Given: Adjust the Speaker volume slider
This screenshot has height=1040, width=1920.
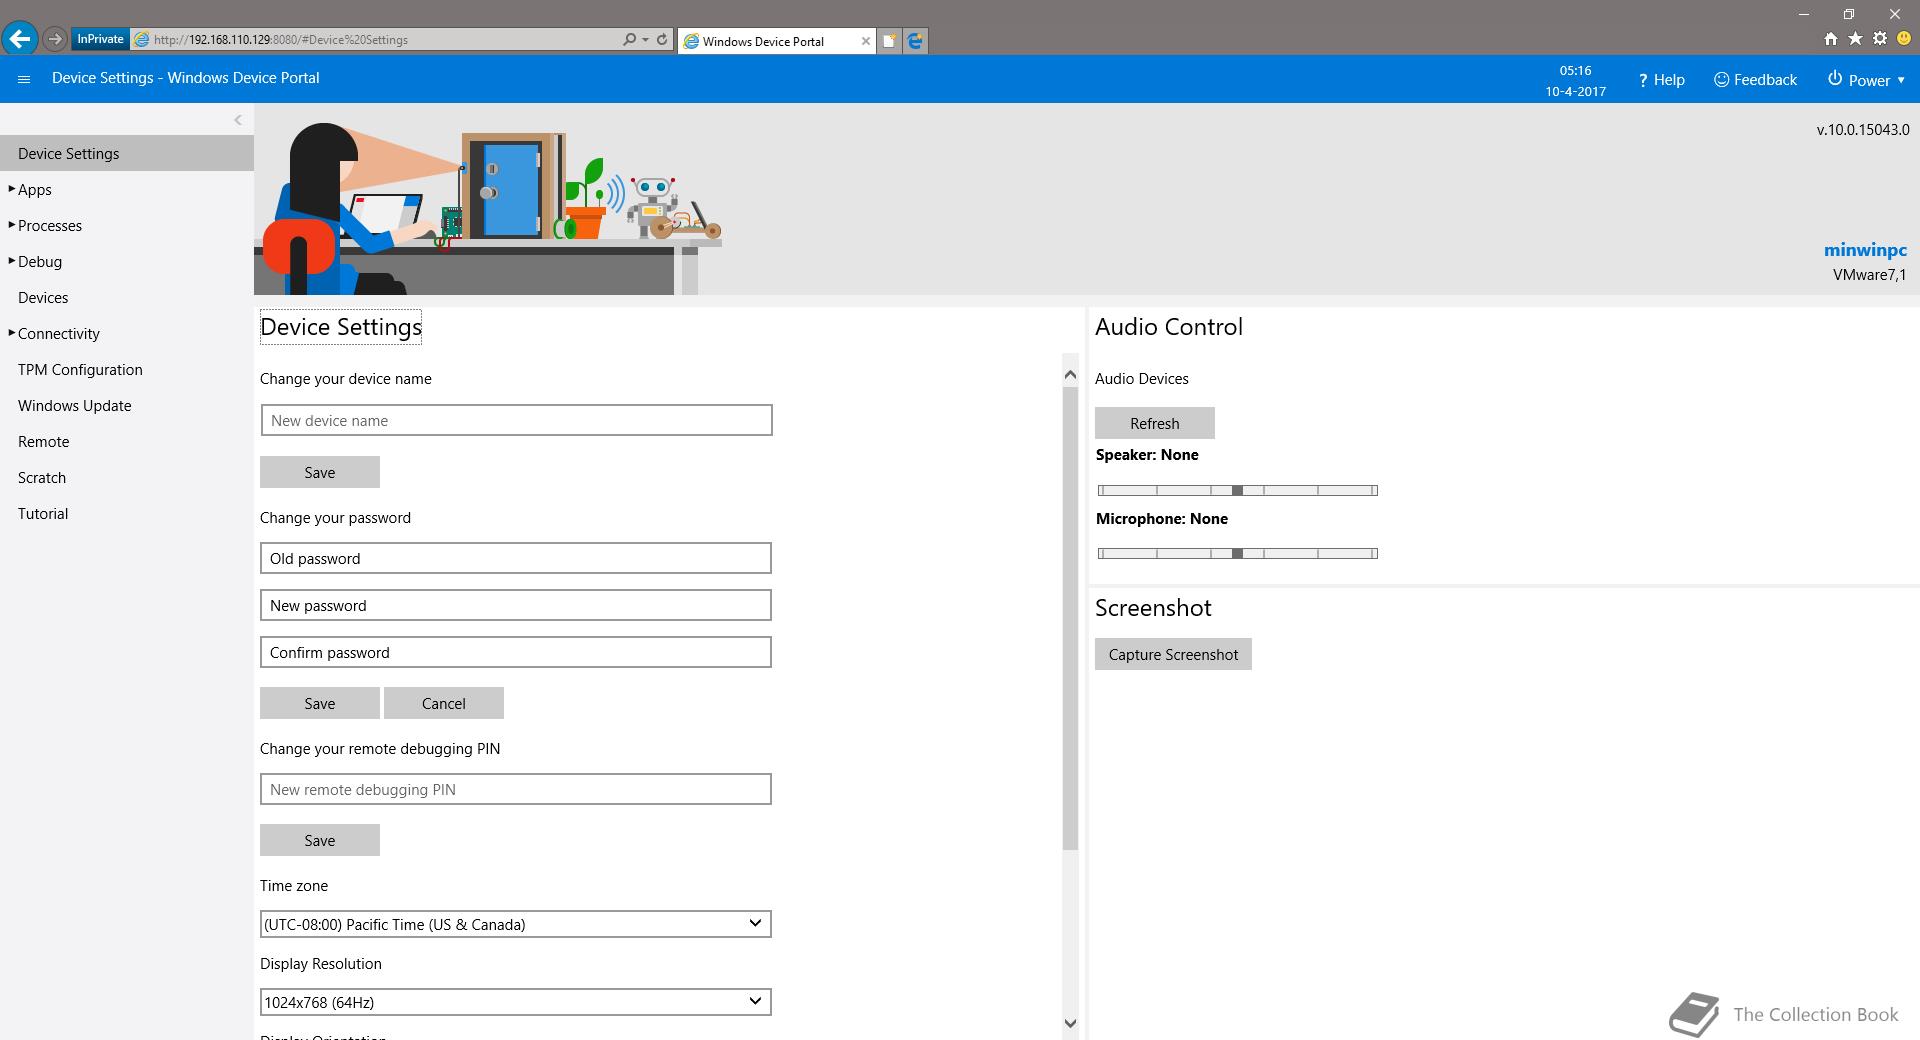Looking at the screenshot, I should (1238, 490).
